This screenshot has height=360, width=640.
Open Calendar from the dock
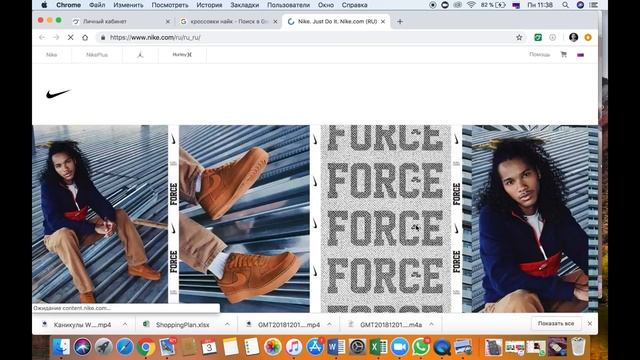(x=209, y=347)
